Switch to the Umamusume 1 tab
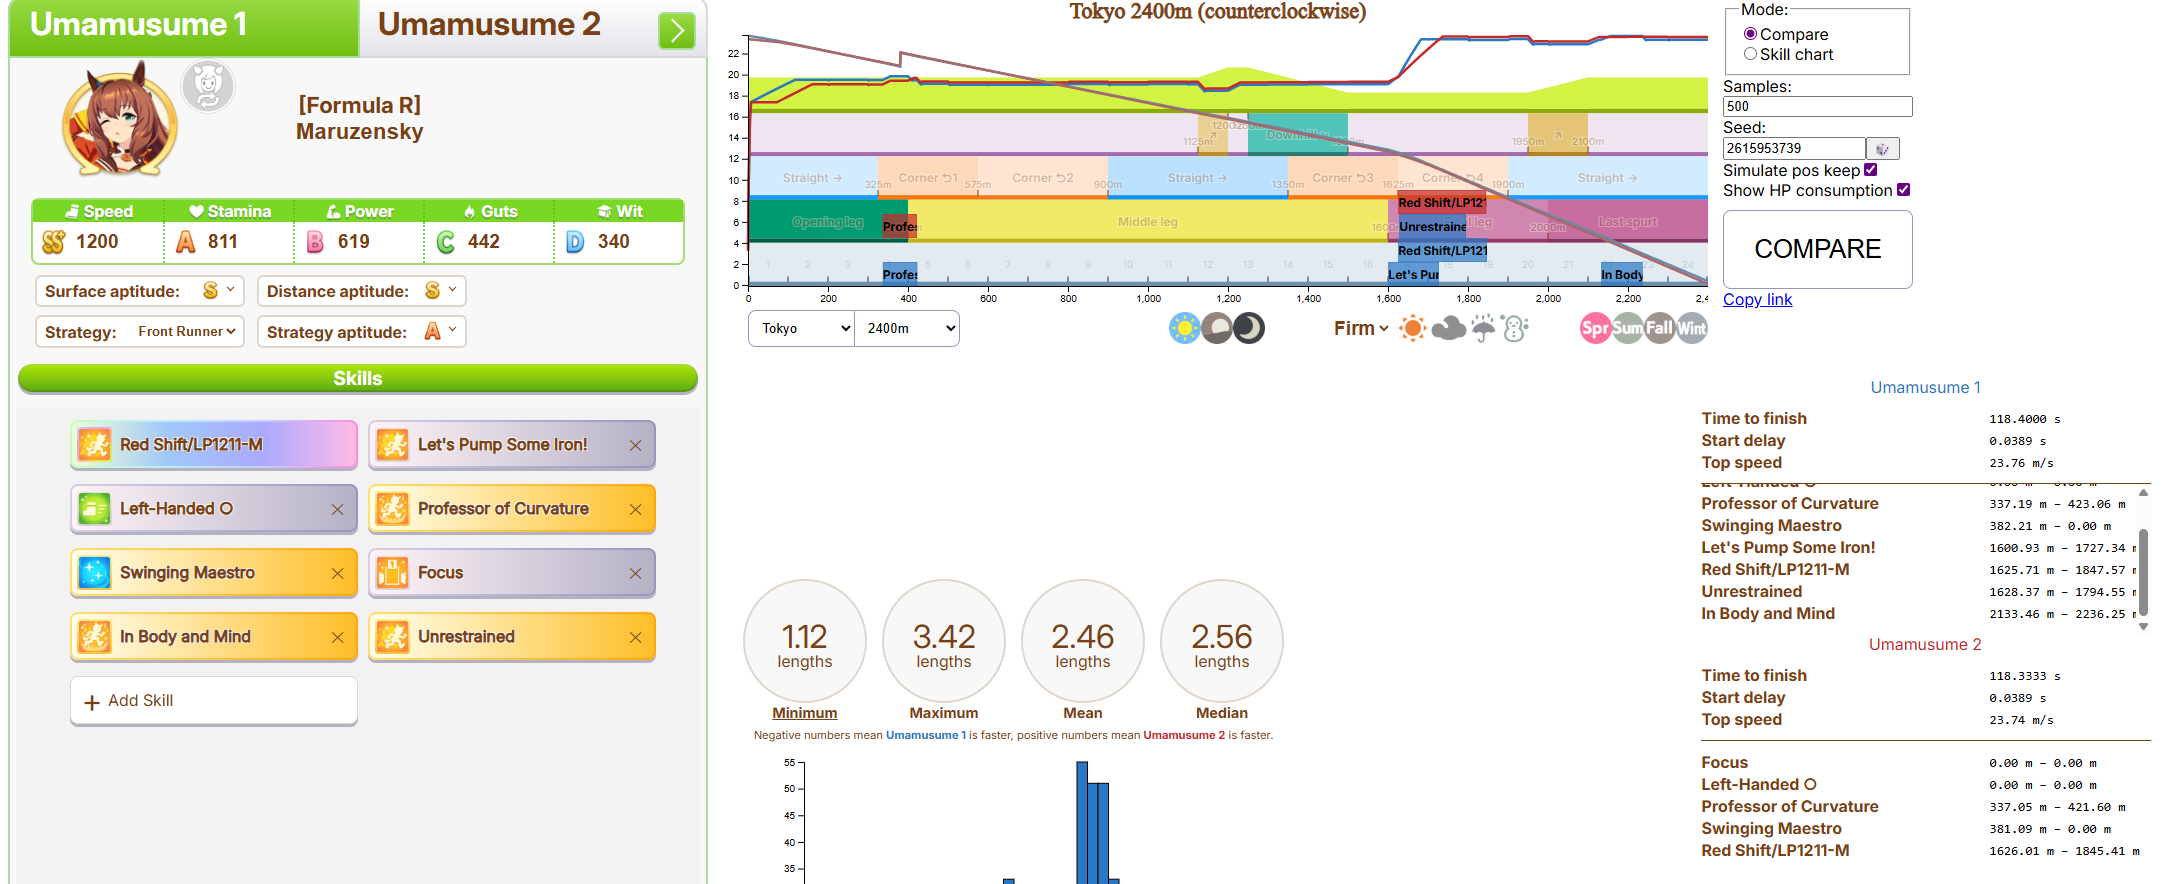Screen dimensions: 2179x884 click(x=184, y=27)
